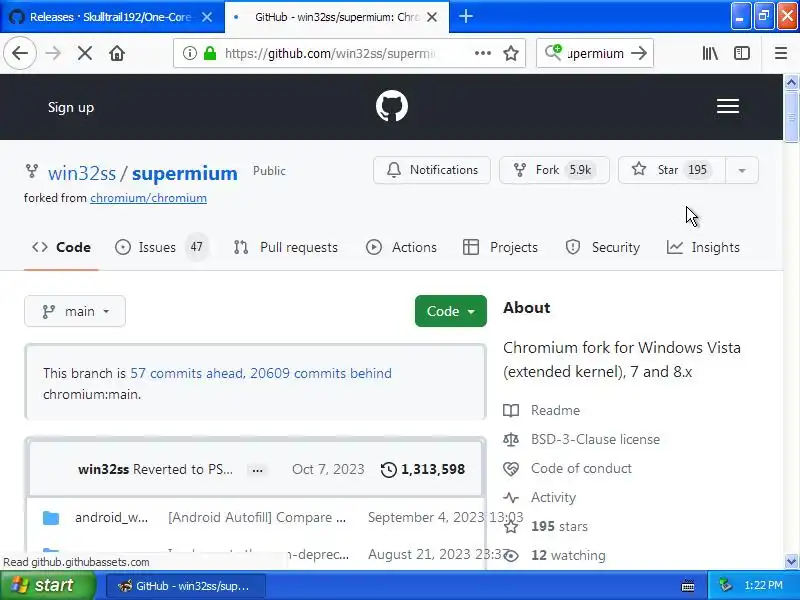Open GitHub header navigation hamburger menu
Image resolution: width=800 pixels, height=600 pixels.
coord(728,106)
